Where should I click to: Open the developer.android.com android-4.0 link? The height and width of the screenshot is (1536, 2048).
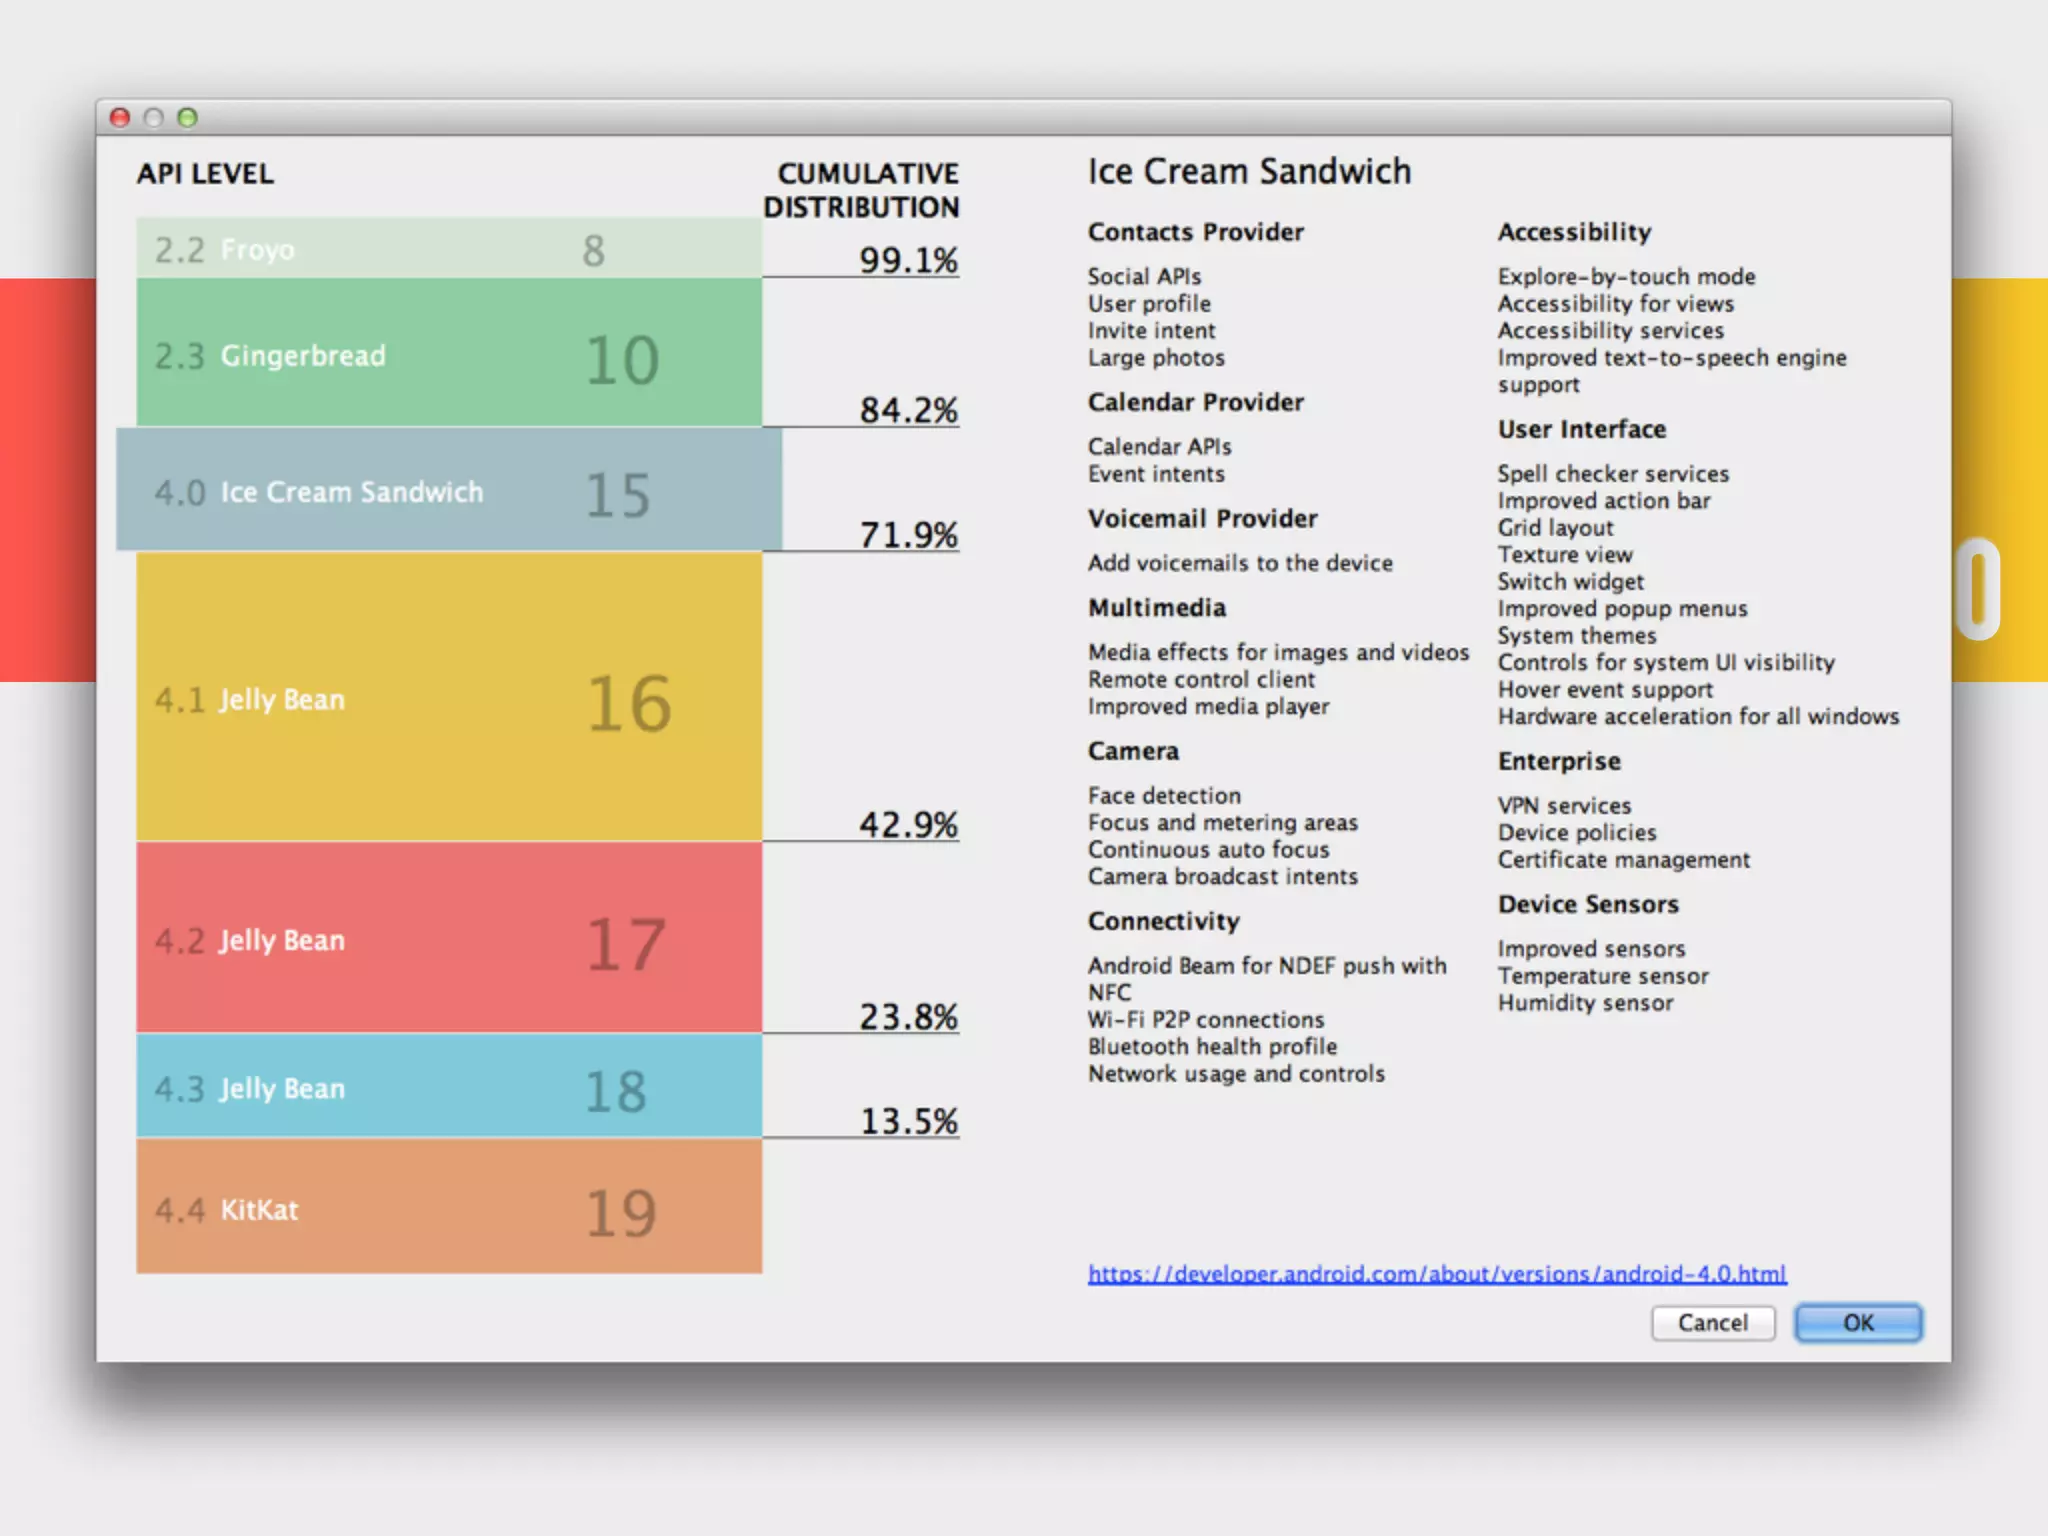click(x=1436, y=1274)
